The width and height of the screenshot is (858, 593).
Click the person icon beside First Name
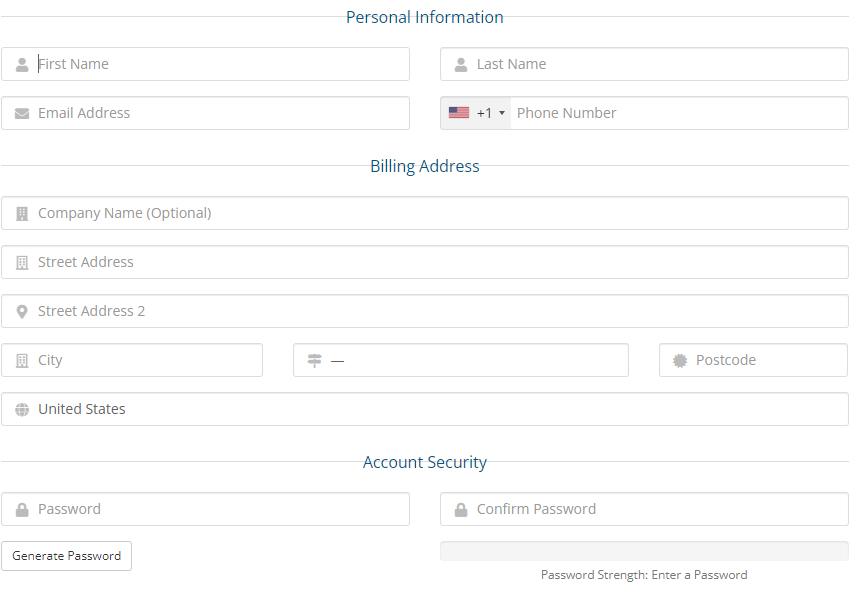[x=22, y=64]
